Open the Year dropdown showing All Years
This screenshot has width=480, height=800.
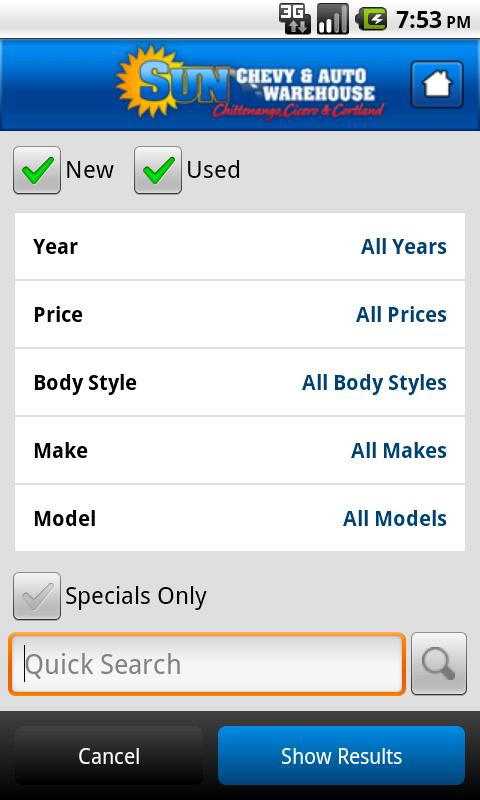pyautogui.click(x=240, y=246)
